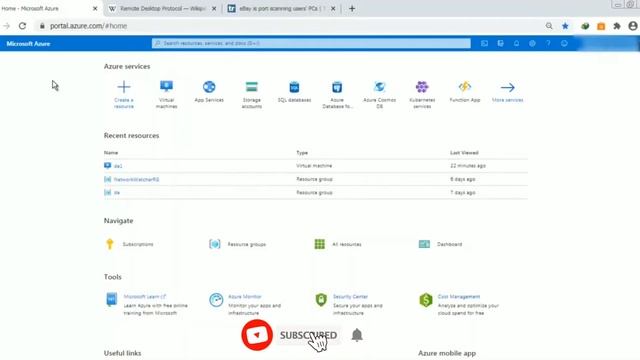The image size is (640, 360).
Task: Click the orange extension icon in toolbar
Action: 601,26
